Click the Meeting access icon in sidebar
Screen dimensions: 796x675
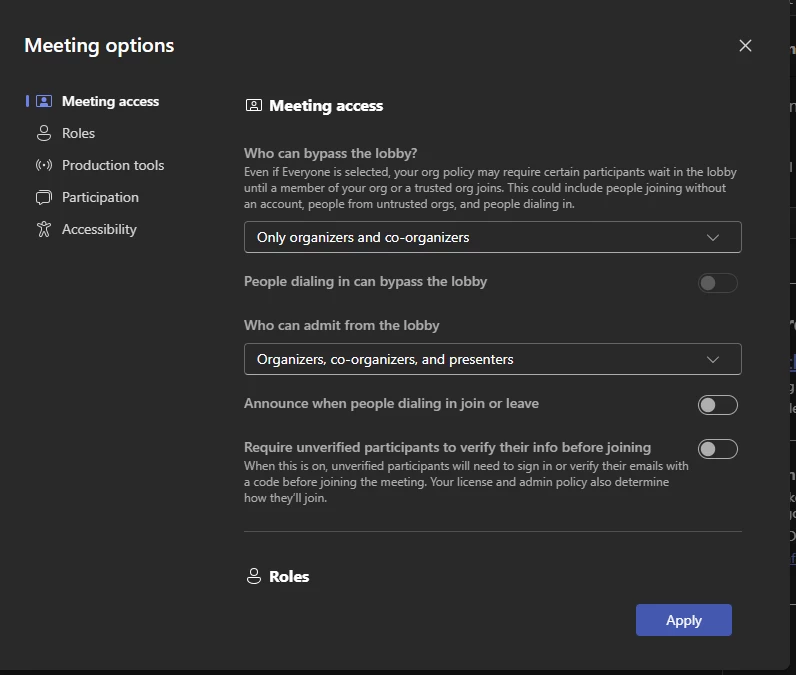coord(43,101)
